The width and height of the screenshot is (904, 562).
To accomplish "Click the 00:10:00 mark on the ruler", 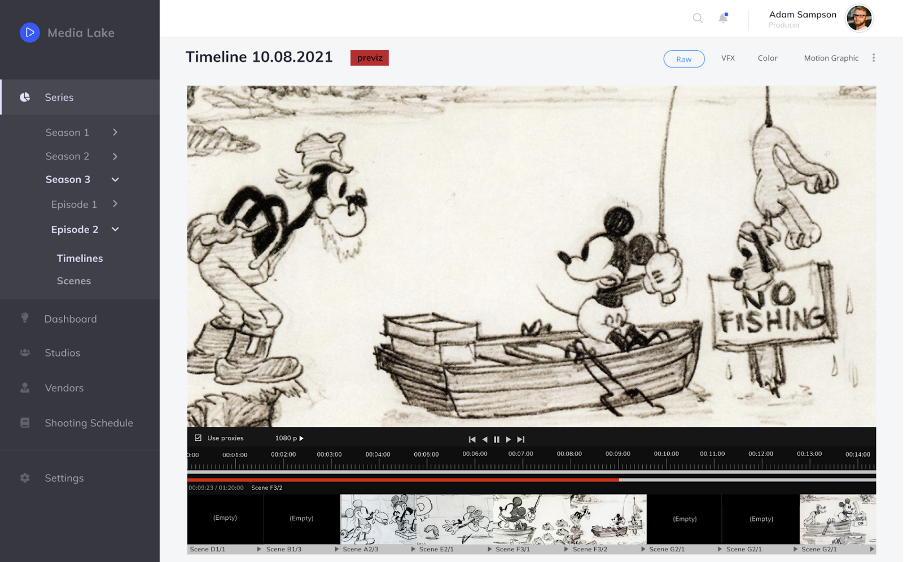I will click(x=666, y=454).
